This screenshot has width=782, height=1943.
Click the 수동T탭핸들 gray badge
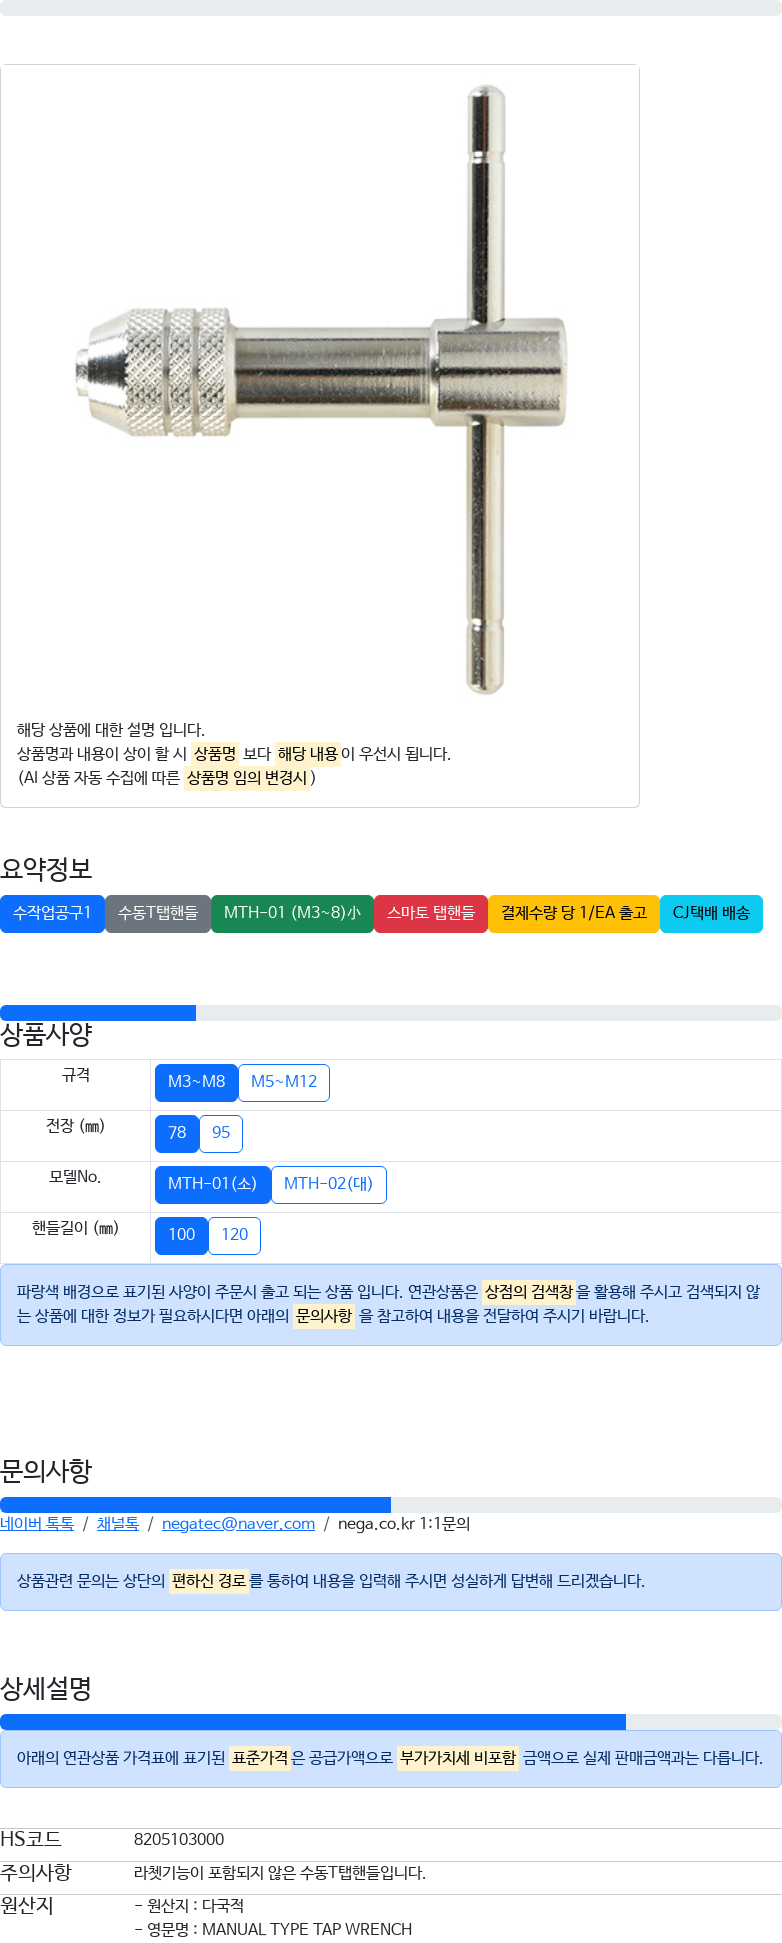(158, 913)
